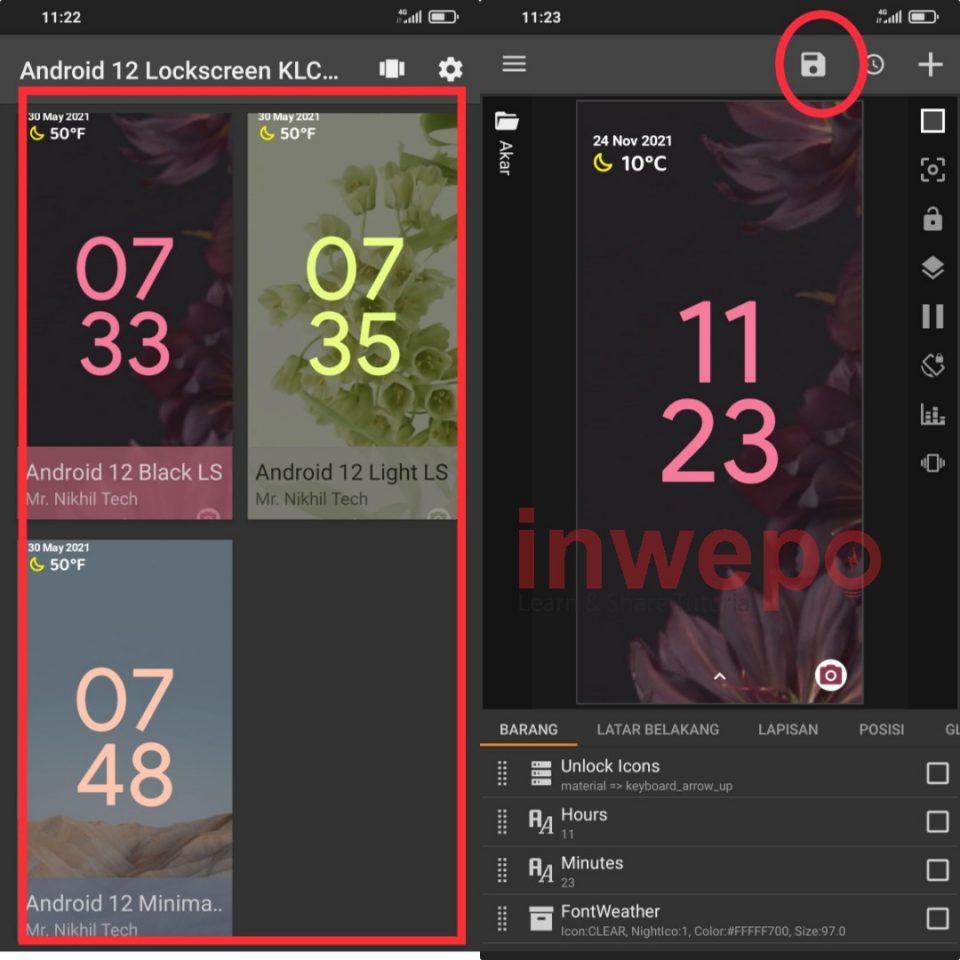Add a new item with the plus icon
Viewport: 960px width, 960px height.
(x=930, y=64)
